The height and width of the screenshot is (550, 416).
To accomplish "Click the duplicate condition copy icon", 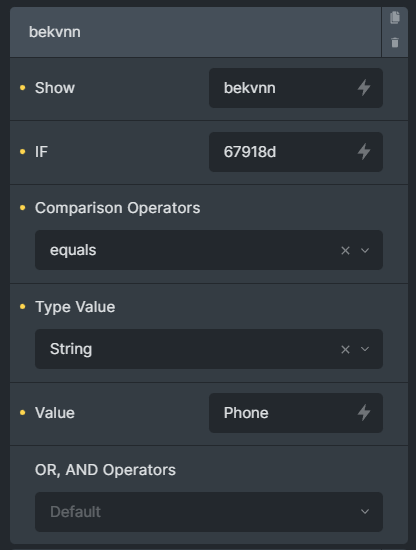I will [x=395, y=18].
